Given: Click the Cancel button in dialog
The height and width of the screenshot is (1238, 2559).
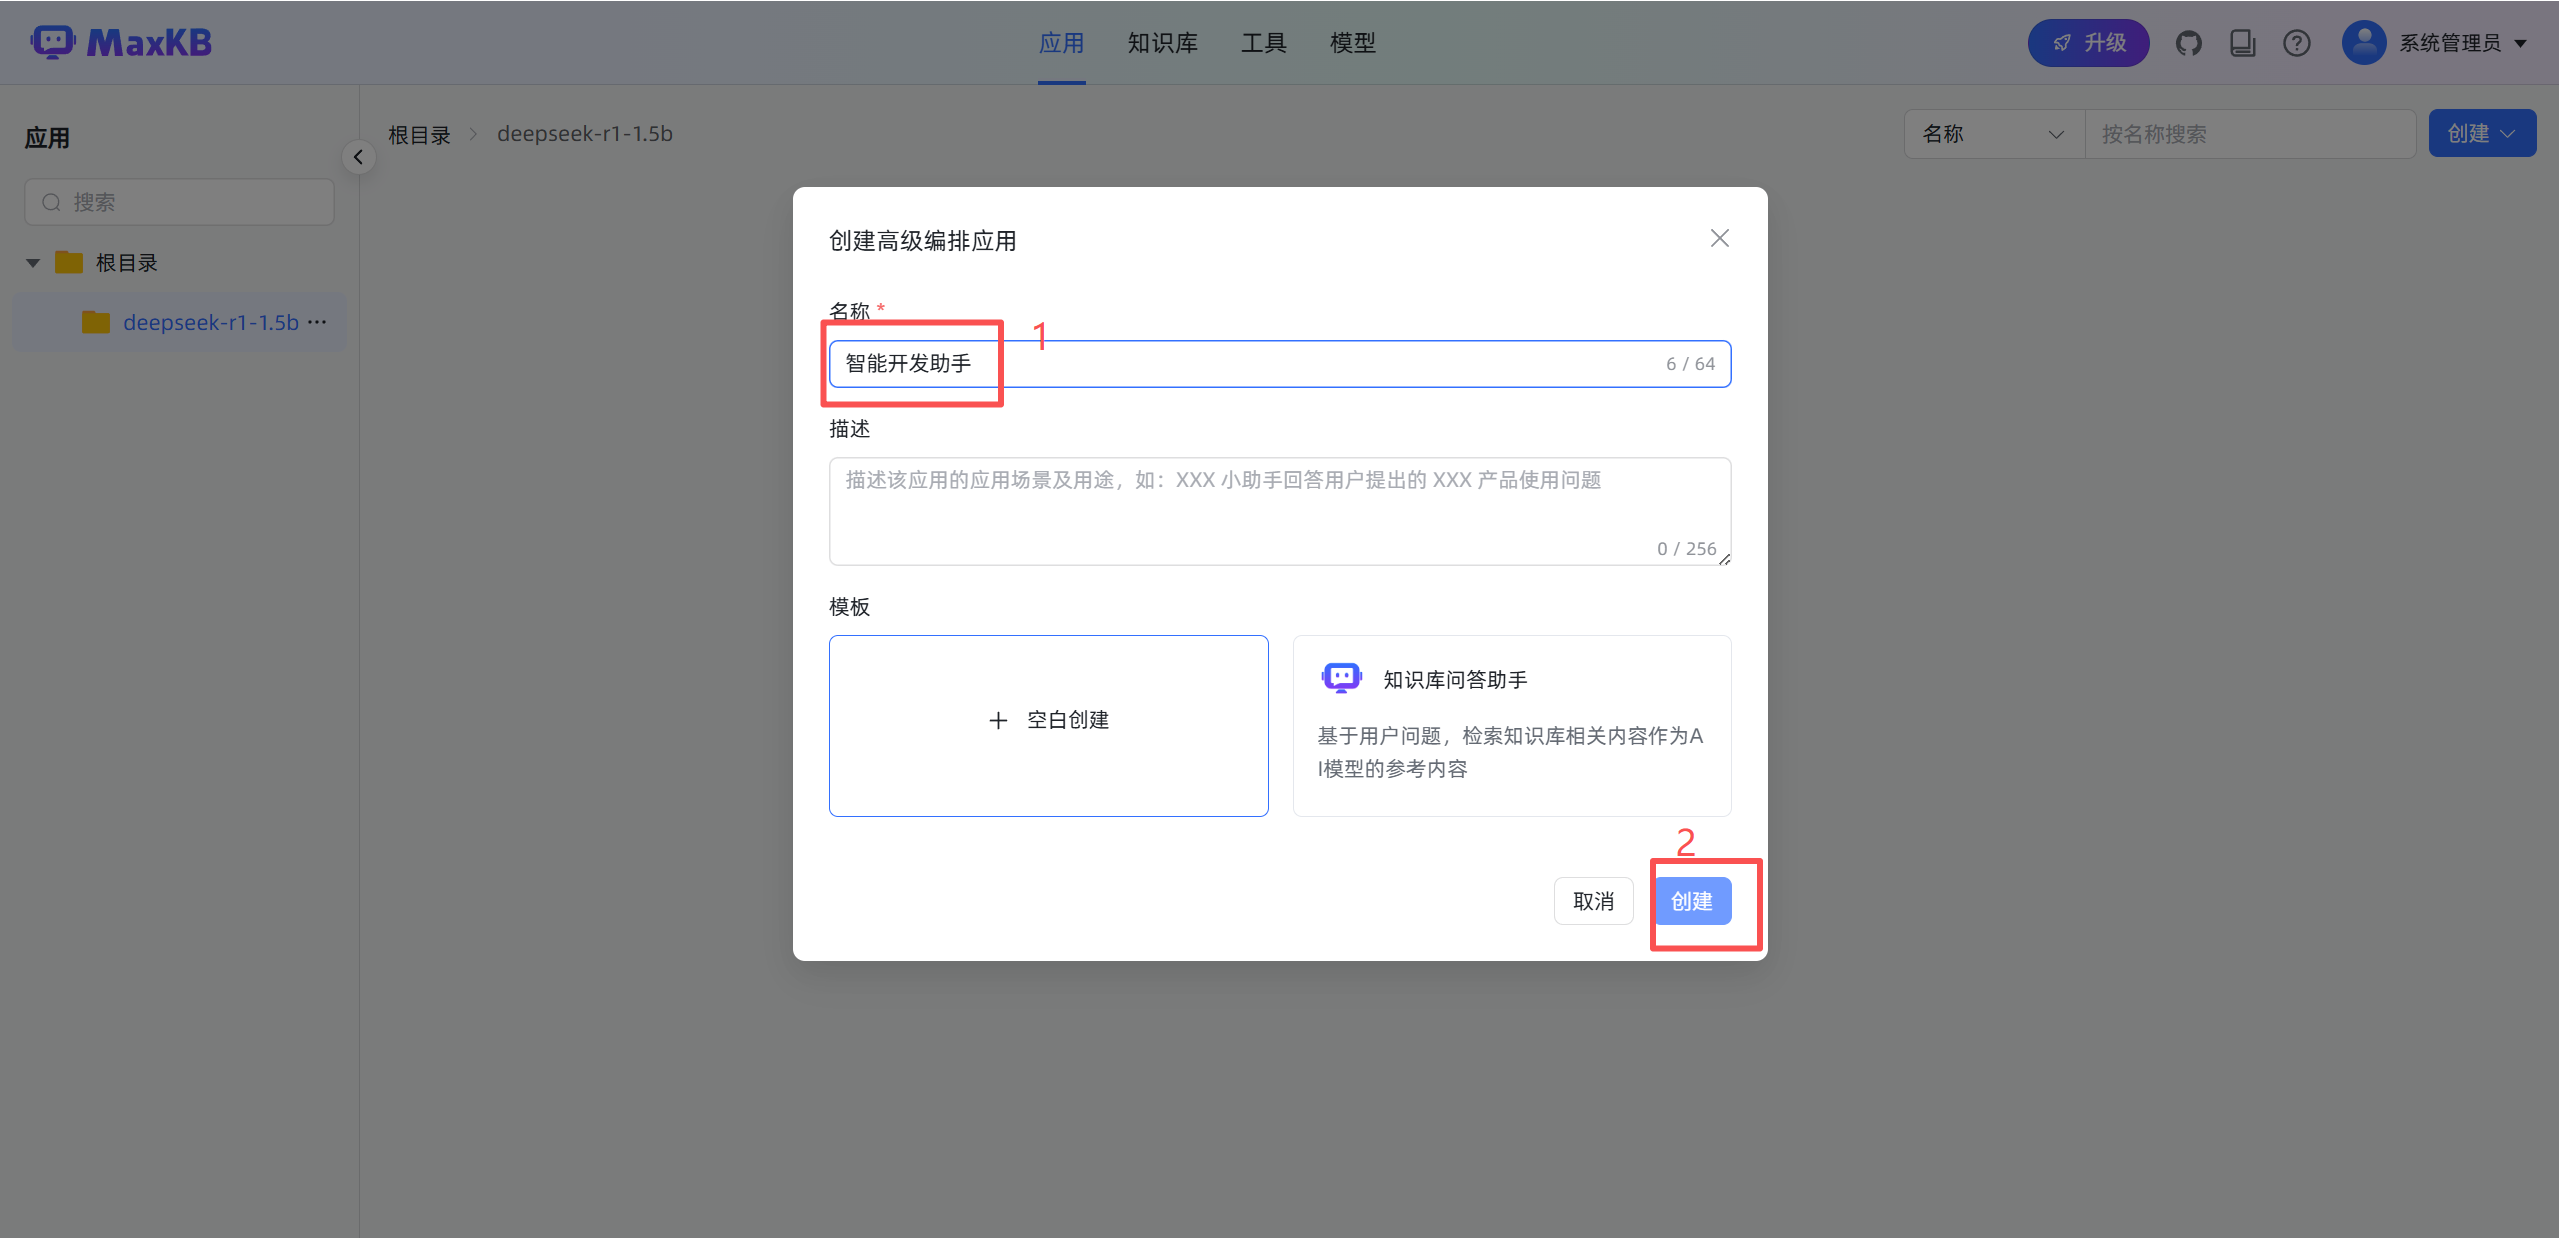Looking at the screenshot, I should (1593, 901).
